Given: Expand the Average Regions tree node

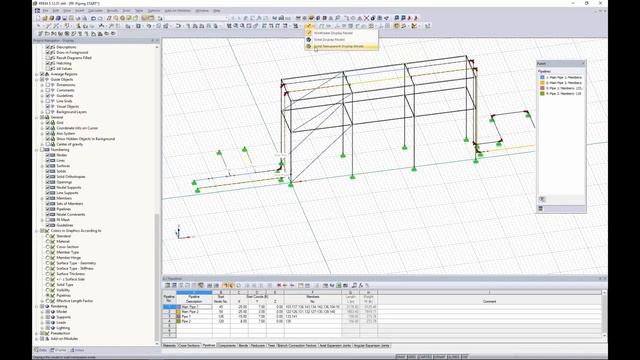Looking at the screenshot, I should point(37,74).
